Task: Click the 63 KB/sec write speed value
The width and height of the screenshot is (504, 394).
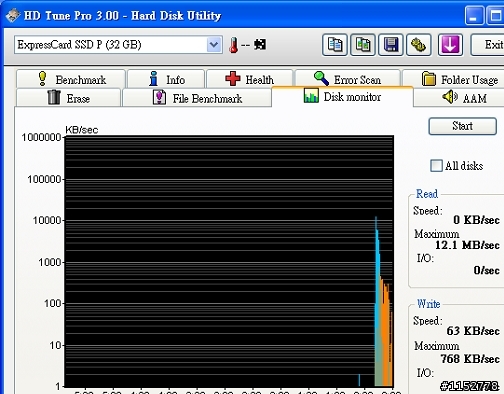Action: tap(473, 331)
